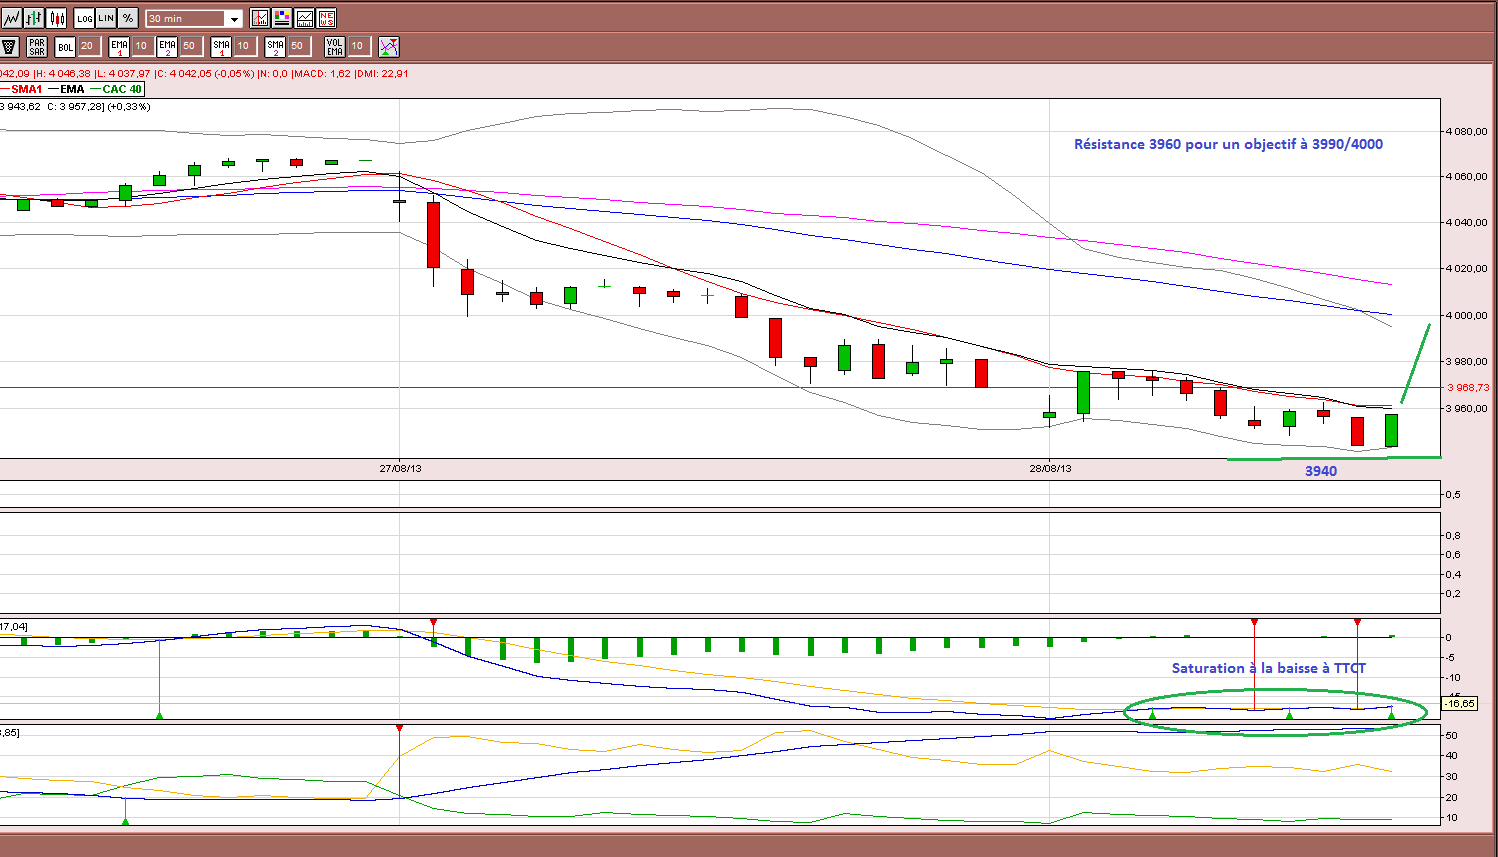
Task: Open the color settings palette icon
Action: click(282, 18)
